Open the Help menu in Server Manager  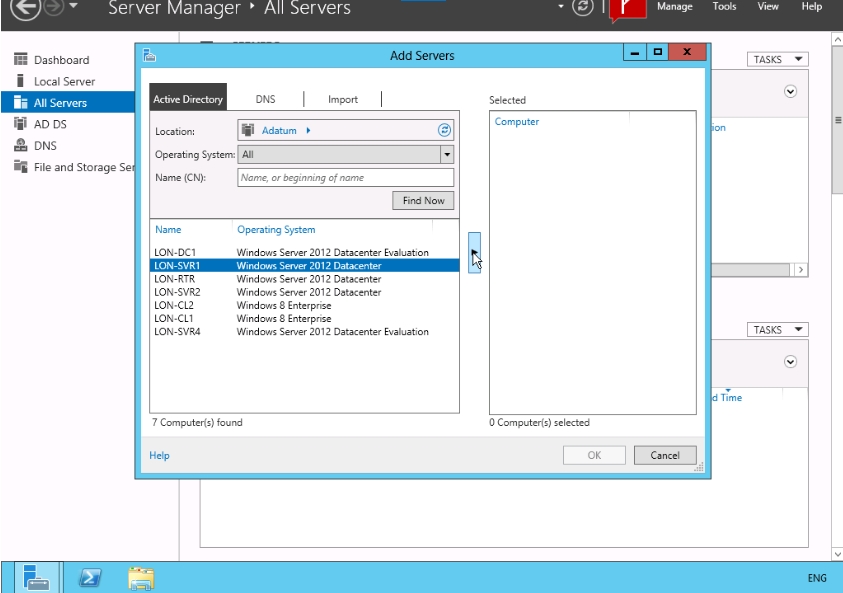click(811, 6)
